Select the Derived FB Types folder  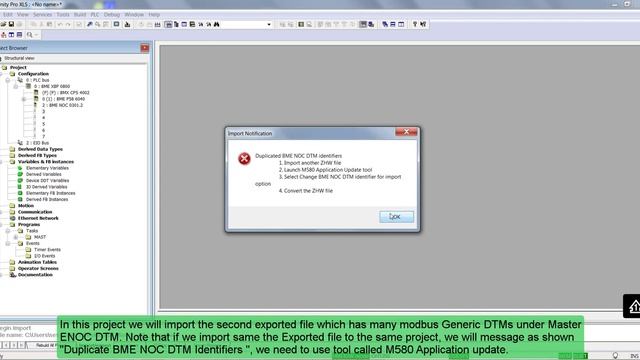pos(37,156)
